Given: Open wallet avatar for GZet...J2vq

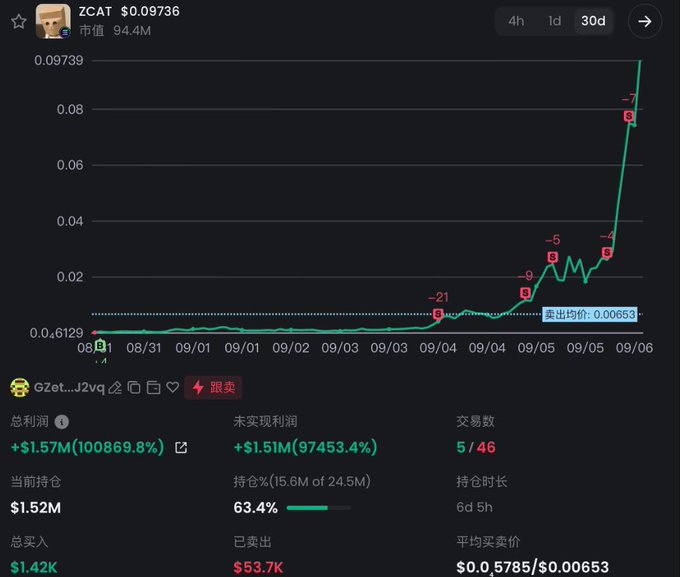Looking at the screenshot, I should 20,387.
